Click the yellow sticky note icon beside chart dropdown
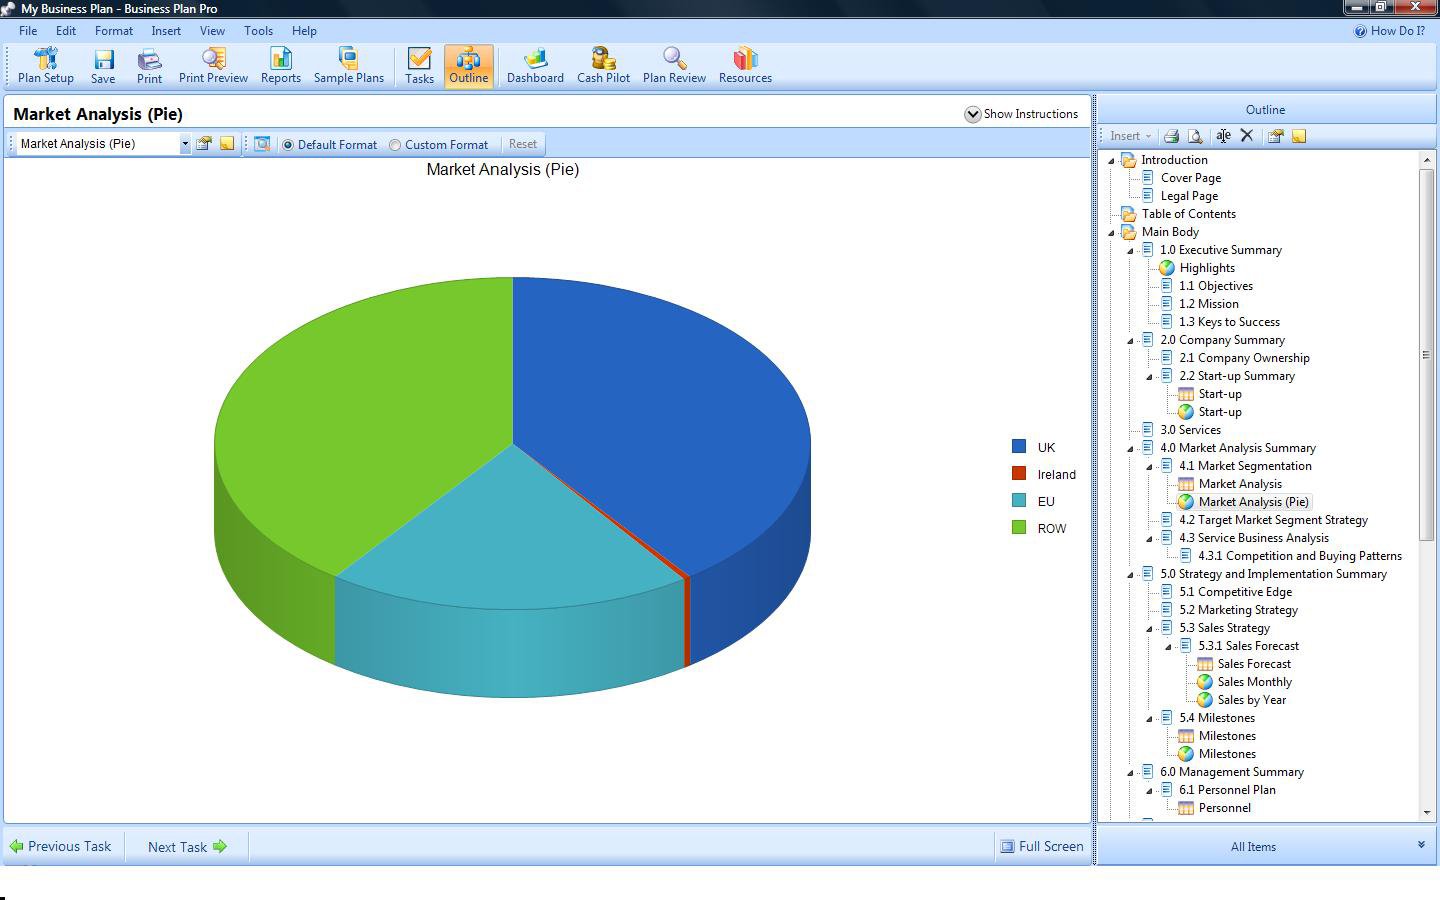This screenshot has height=900, width=1440. pyautogui.click(x=227, y=144)
